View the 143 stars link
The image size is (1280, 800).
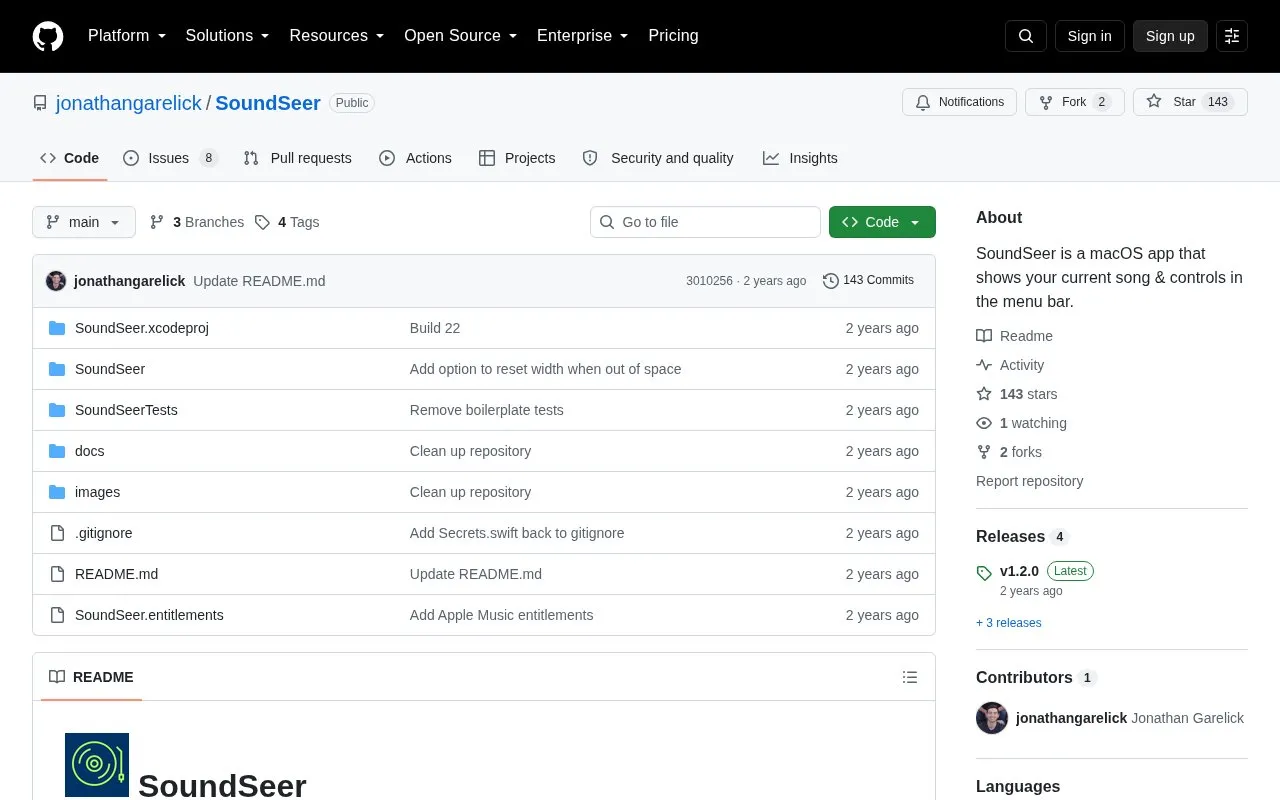pyautogui.click(x=1016, y=394)
